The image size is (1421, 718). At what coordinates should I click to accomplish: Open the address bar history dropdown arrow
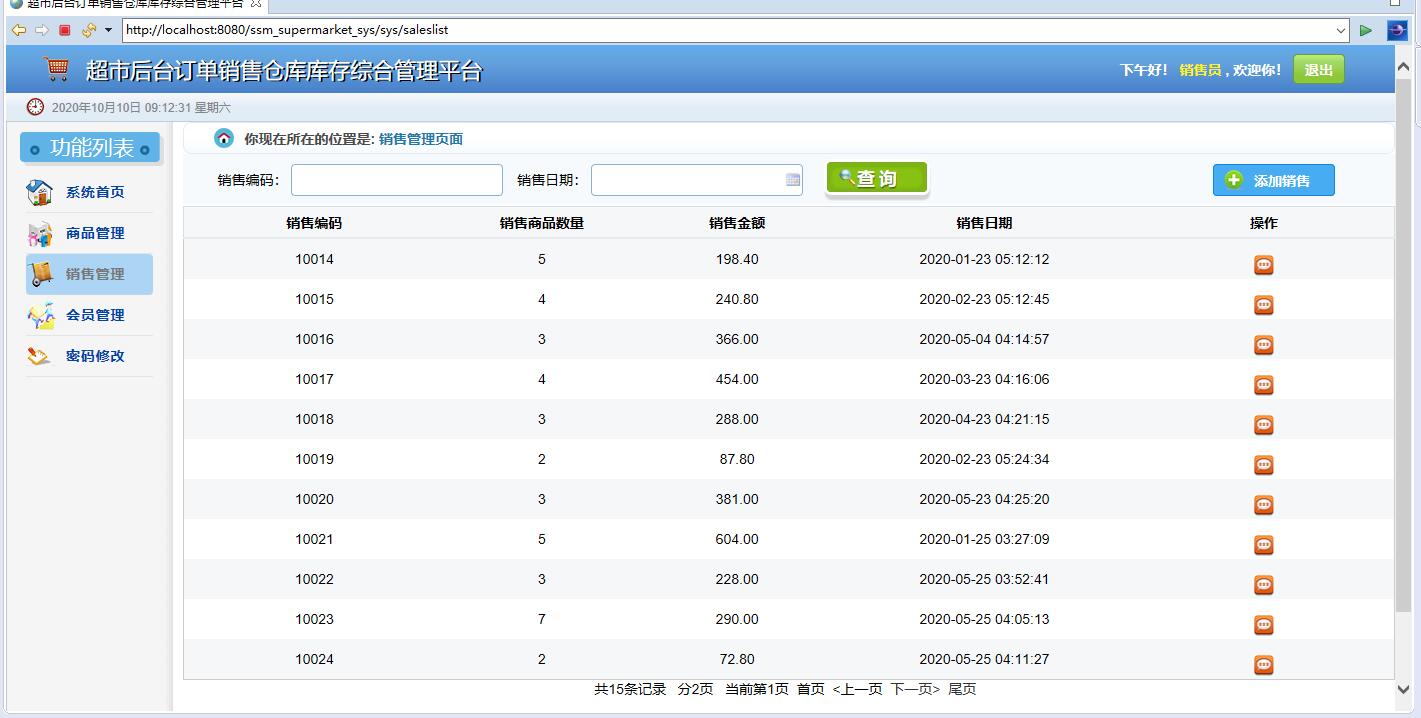point(1343,30)
